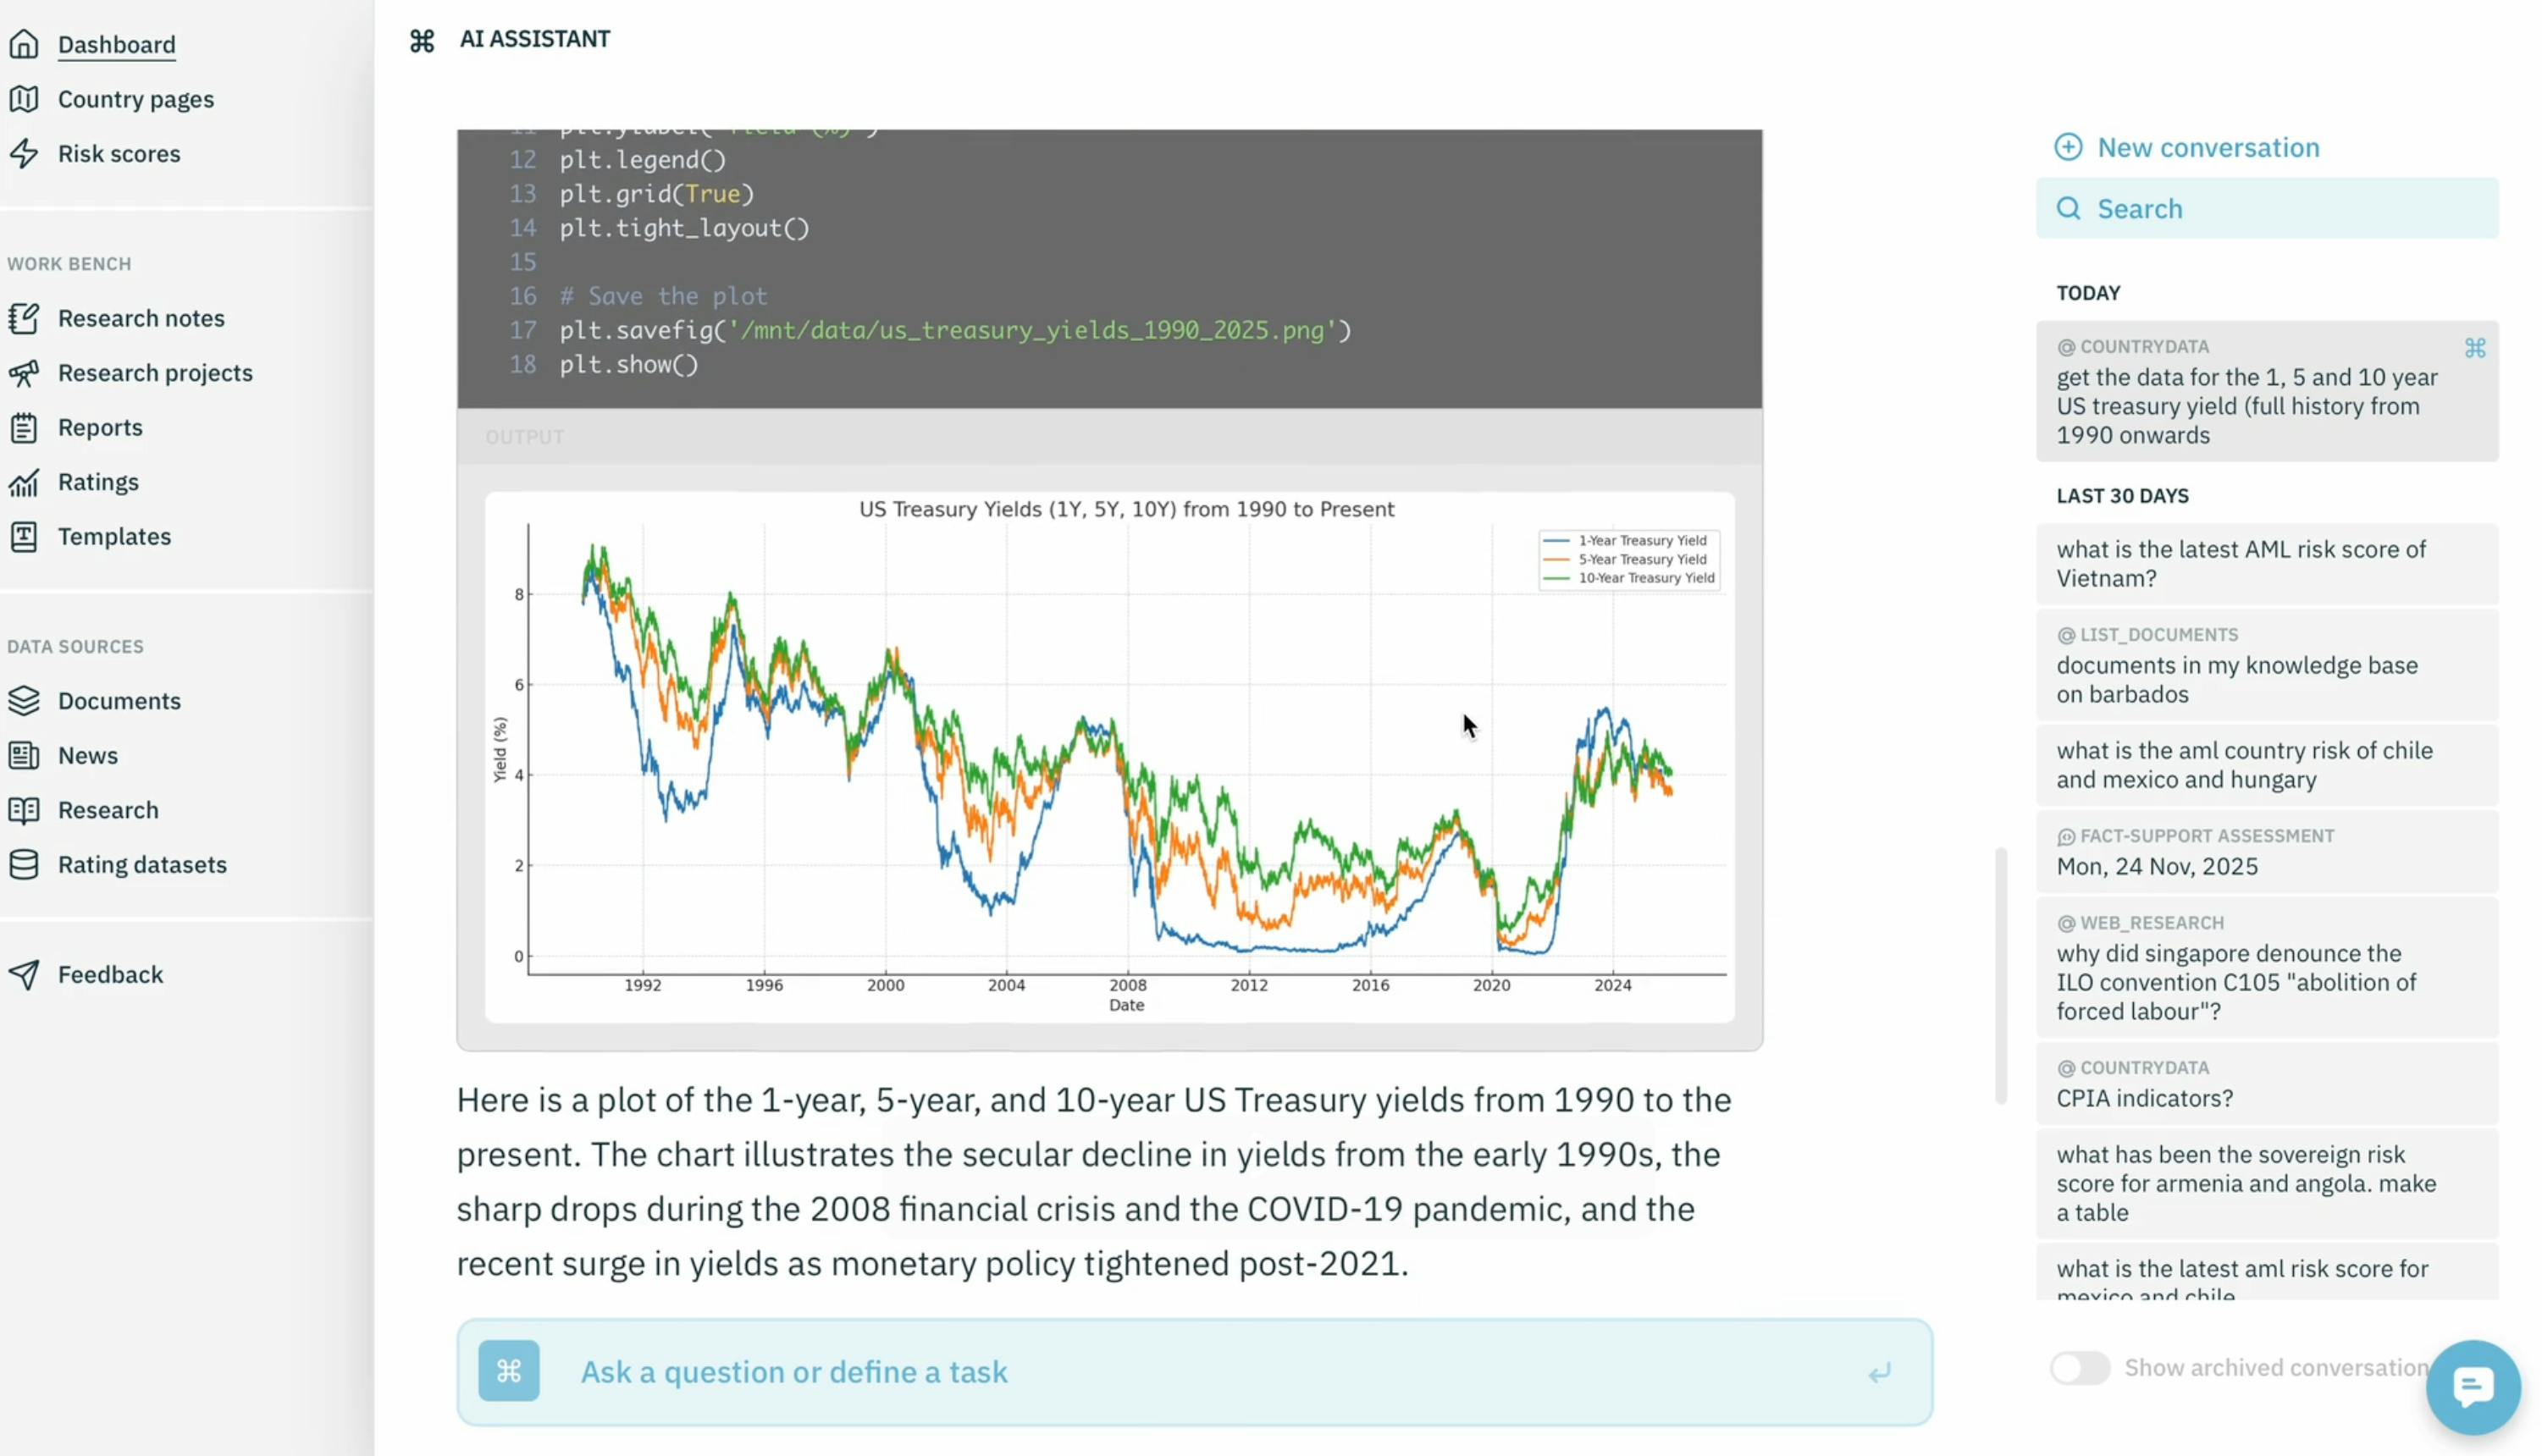Go to the Templates section
Image resolution: width=2542 pixels, height=1456 pixels.
point(114,537)
